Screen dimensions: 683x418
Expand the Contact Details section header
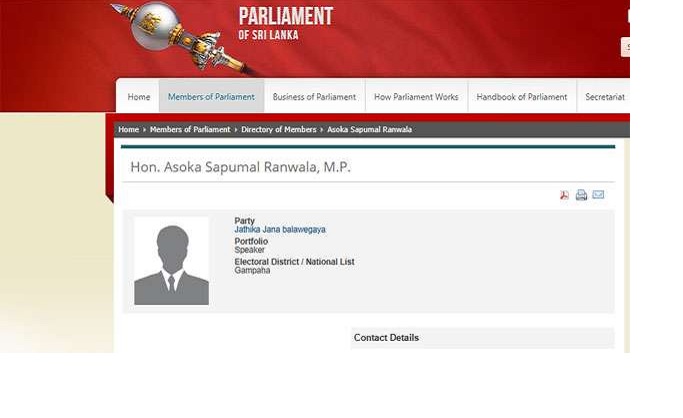pos(386,338)
